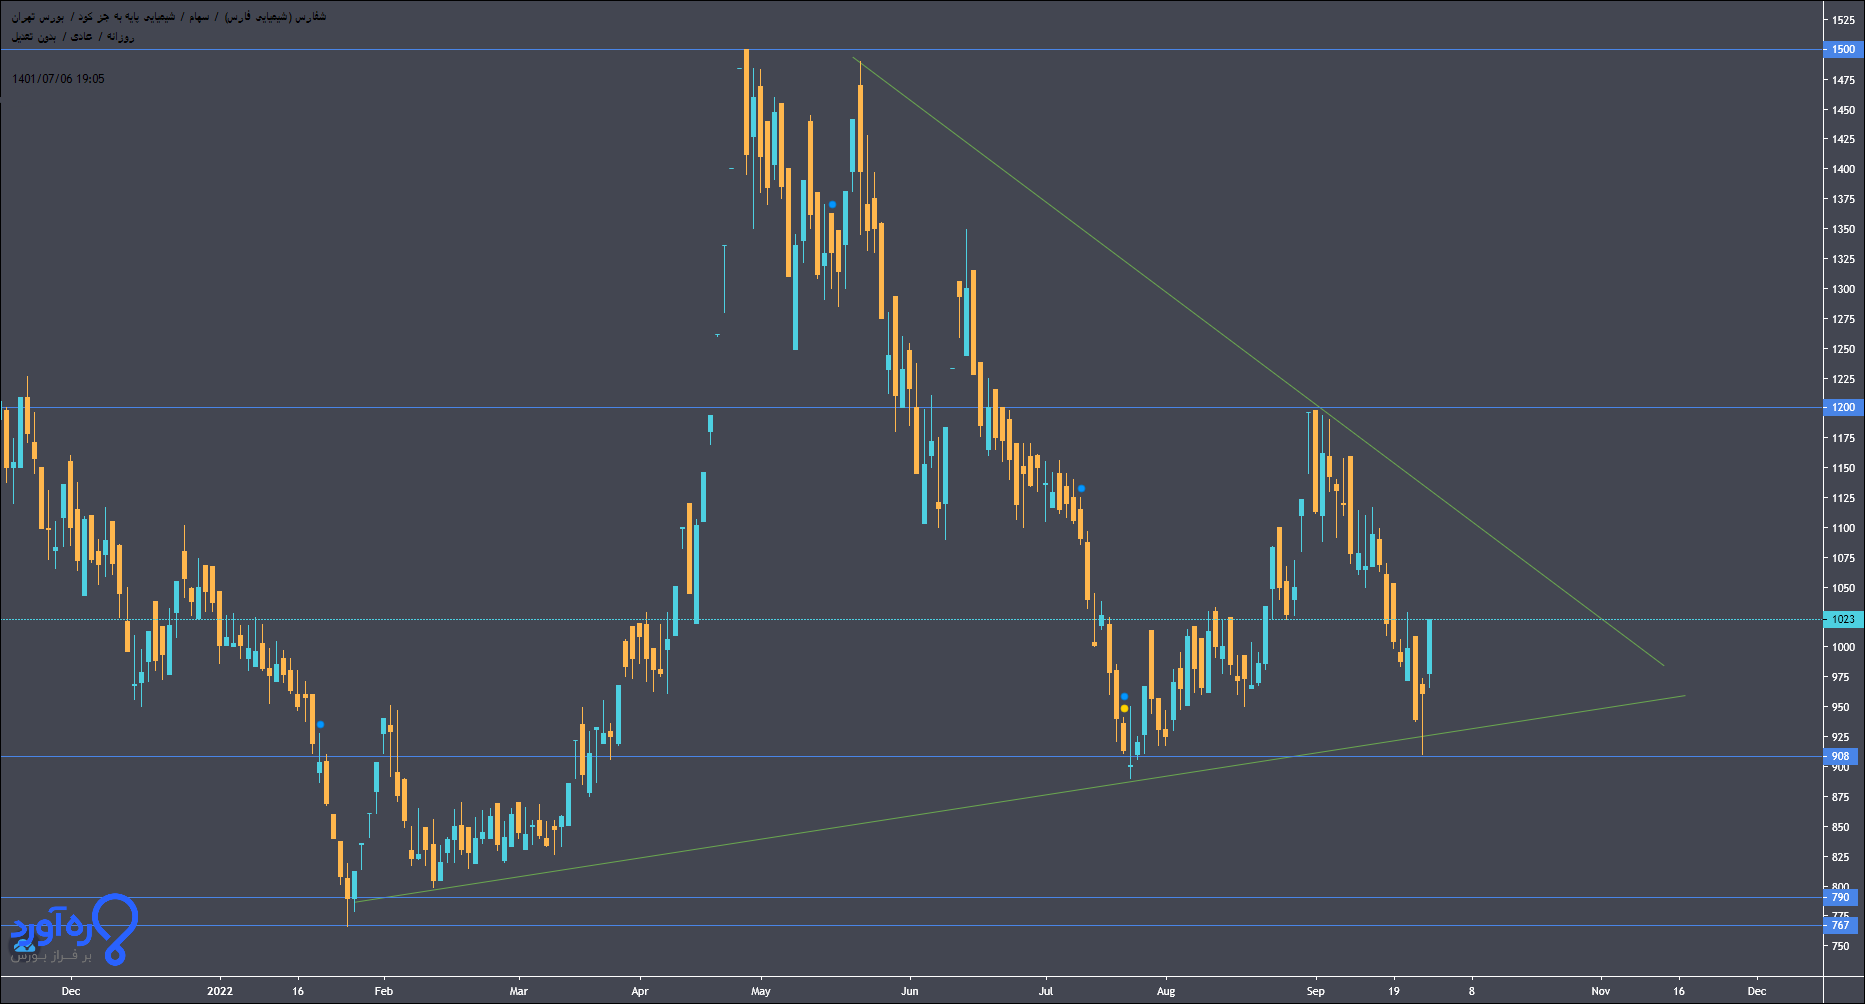This screenshot has height=1004, width=1865.
Task: Click the 'بدون تعدیل' adjustment text
Action: [x=35, y=37]
